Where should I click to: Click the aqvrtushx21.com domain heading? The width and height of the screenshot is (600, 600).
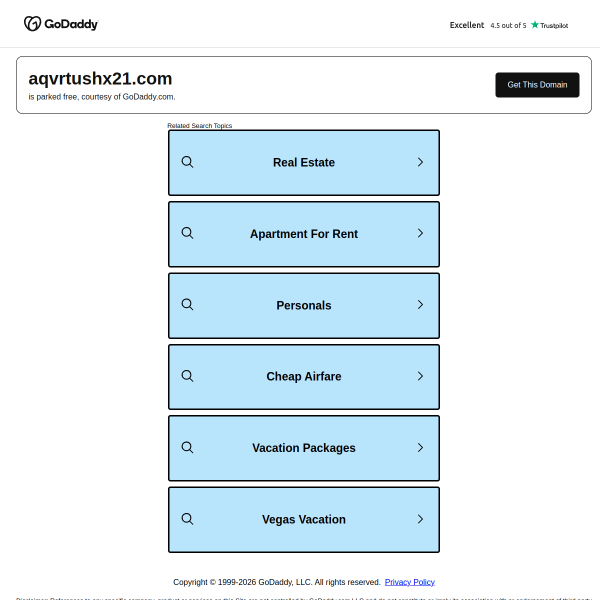tap(100, 78)
